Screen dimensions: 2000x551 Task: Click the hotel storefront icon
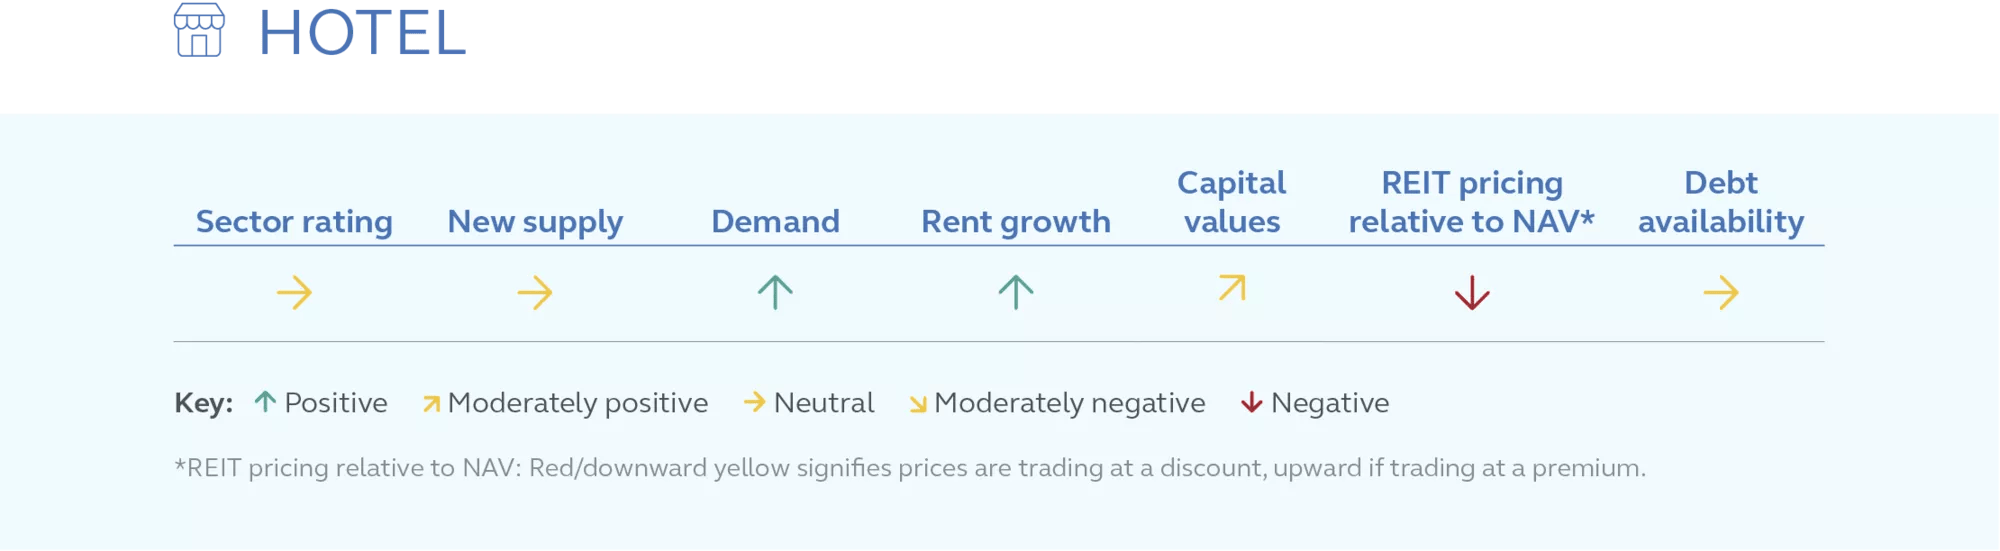click(199, 30)
